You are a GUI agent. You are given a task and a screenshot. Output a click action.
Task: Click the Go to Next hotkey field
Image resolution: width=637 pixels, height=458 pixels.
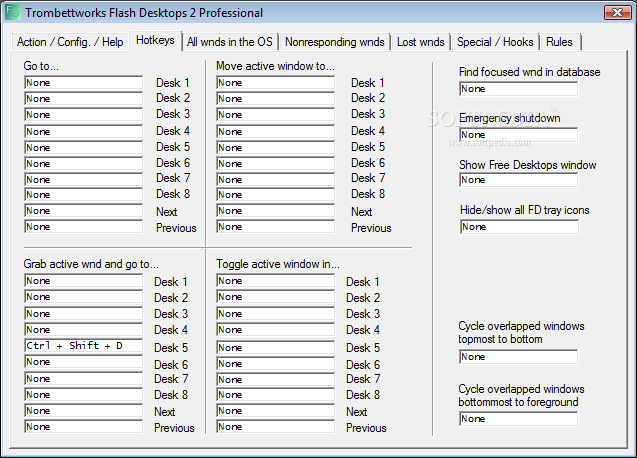(84, 211)
